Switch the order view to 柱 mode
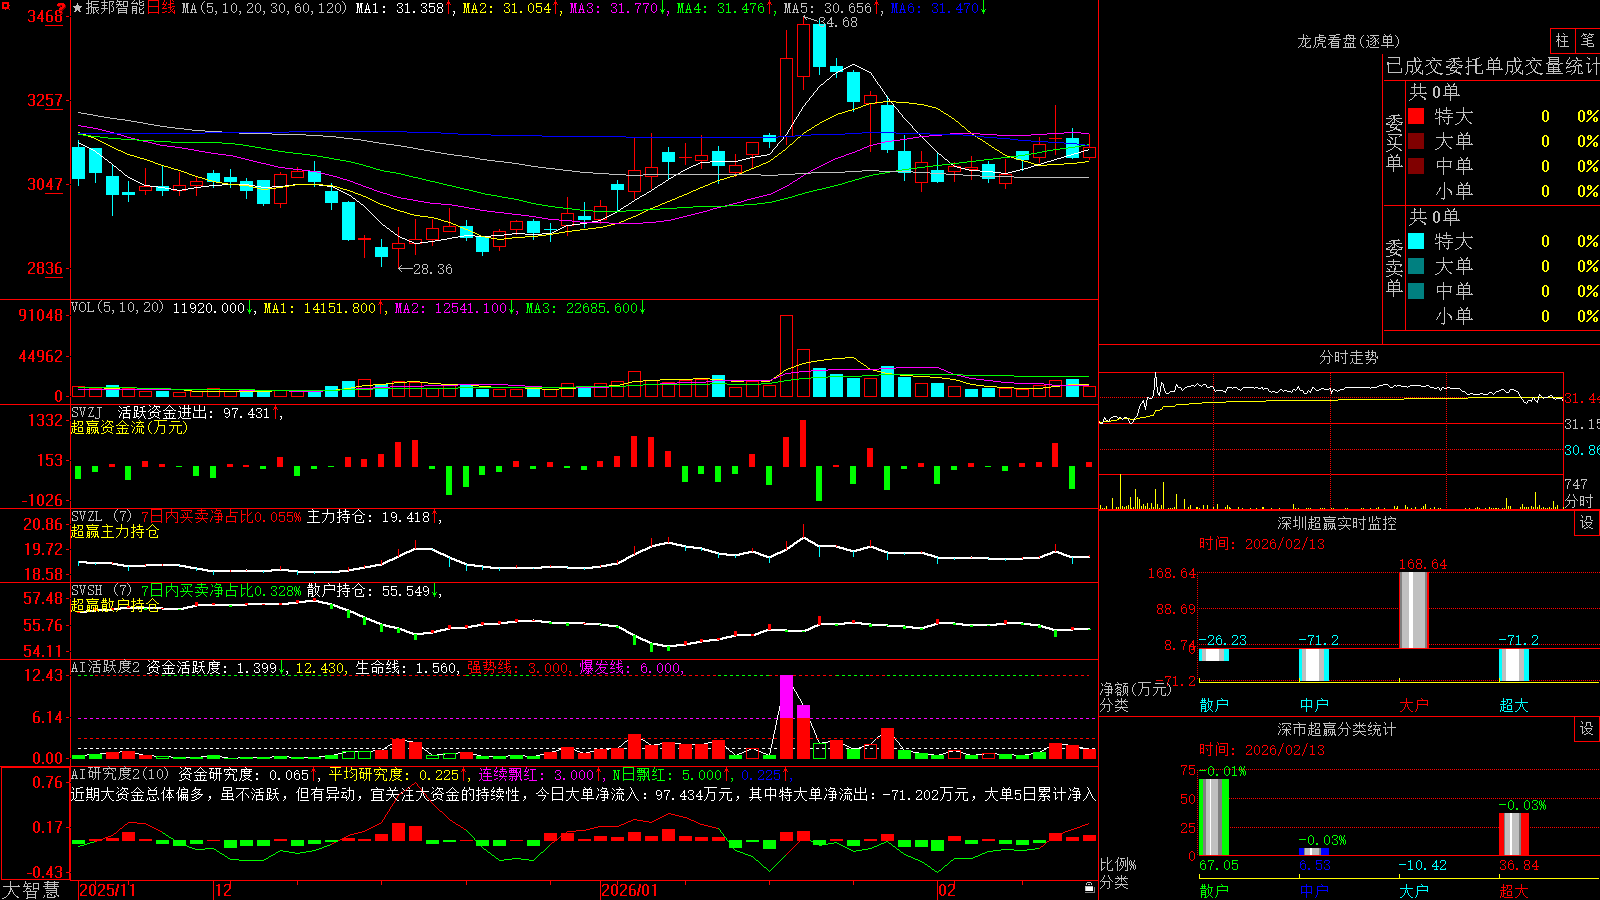Viewport: 1600px width, 900px height. pos(1562,40)
